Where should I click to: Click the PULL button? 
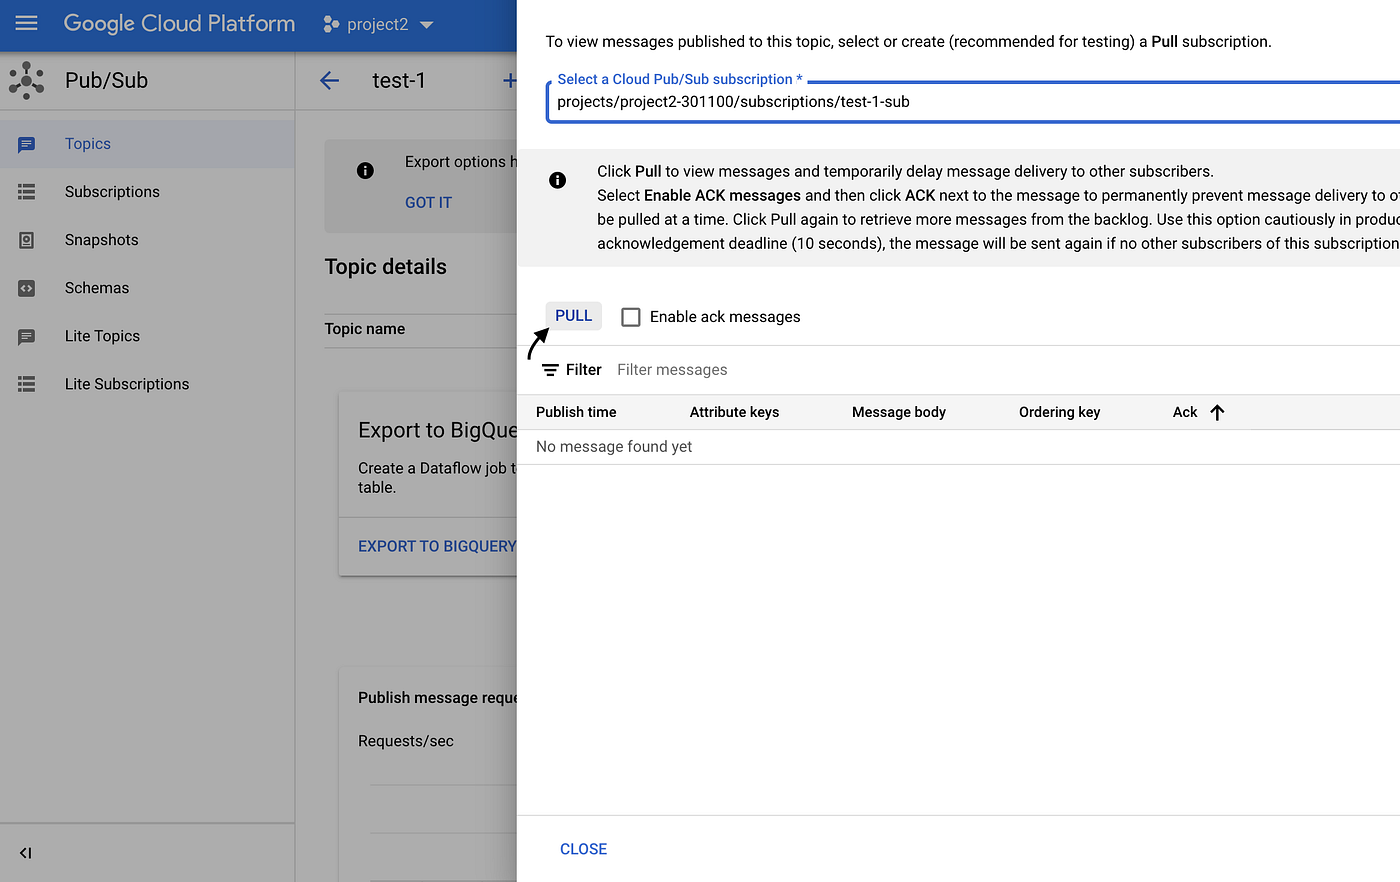pos(574,316)
